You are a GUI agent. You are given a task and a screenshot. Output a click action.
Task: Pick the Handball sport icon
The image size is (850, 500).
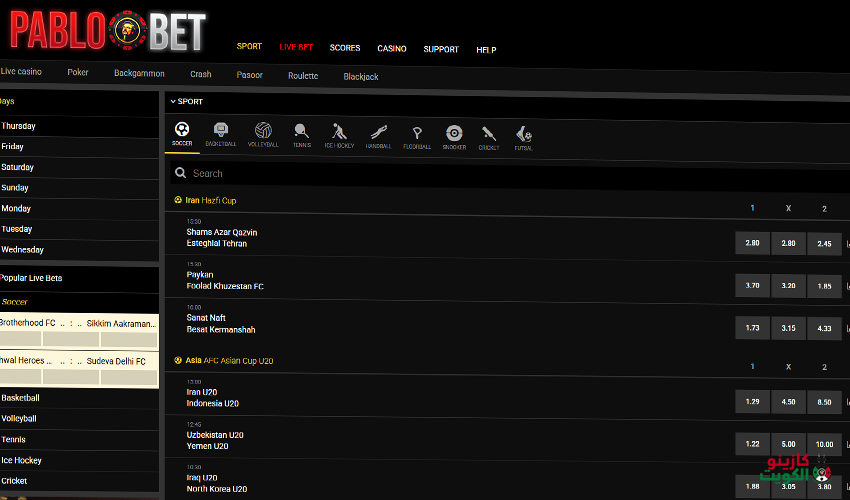(378, 134)
